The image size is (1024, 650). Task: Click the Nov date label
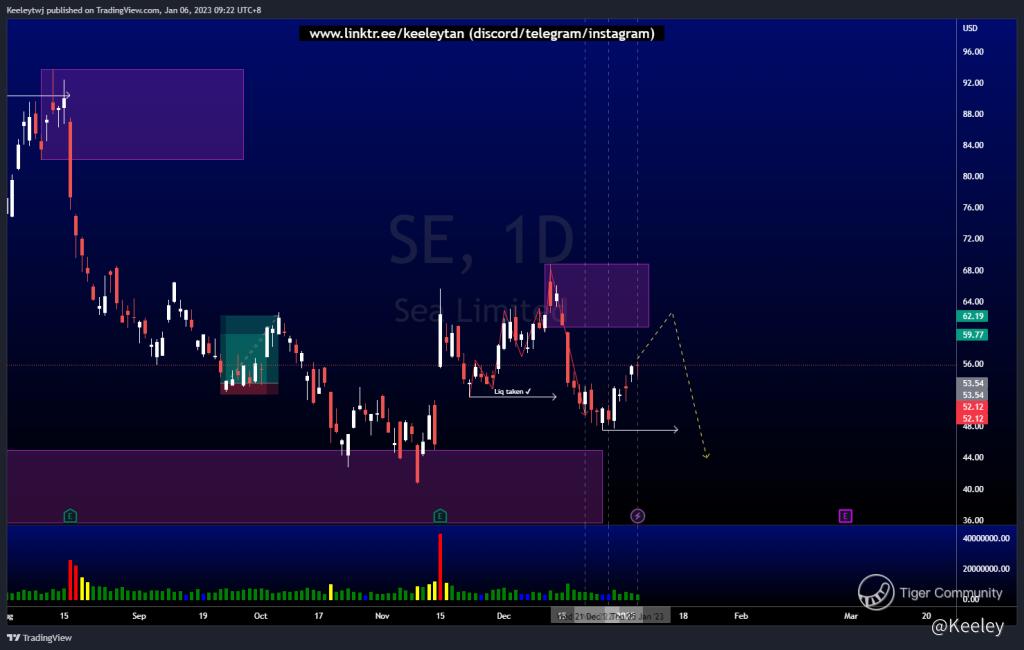[382, 616]
